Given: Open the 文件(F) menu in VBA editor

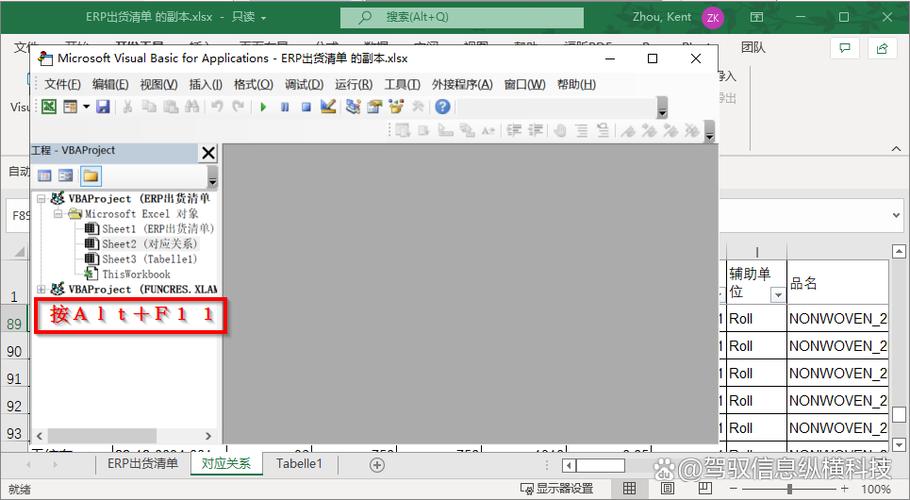Looking at the screenshot, I should tap(62, 85).
